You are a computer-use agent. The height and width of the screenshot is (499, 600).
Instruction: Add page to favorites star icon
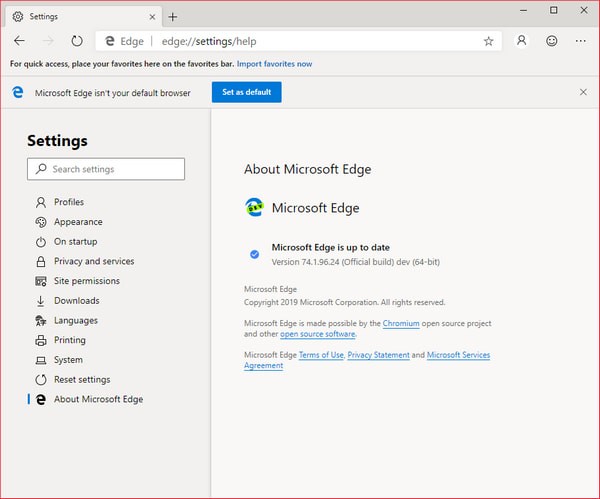click(x=488, y=41)
